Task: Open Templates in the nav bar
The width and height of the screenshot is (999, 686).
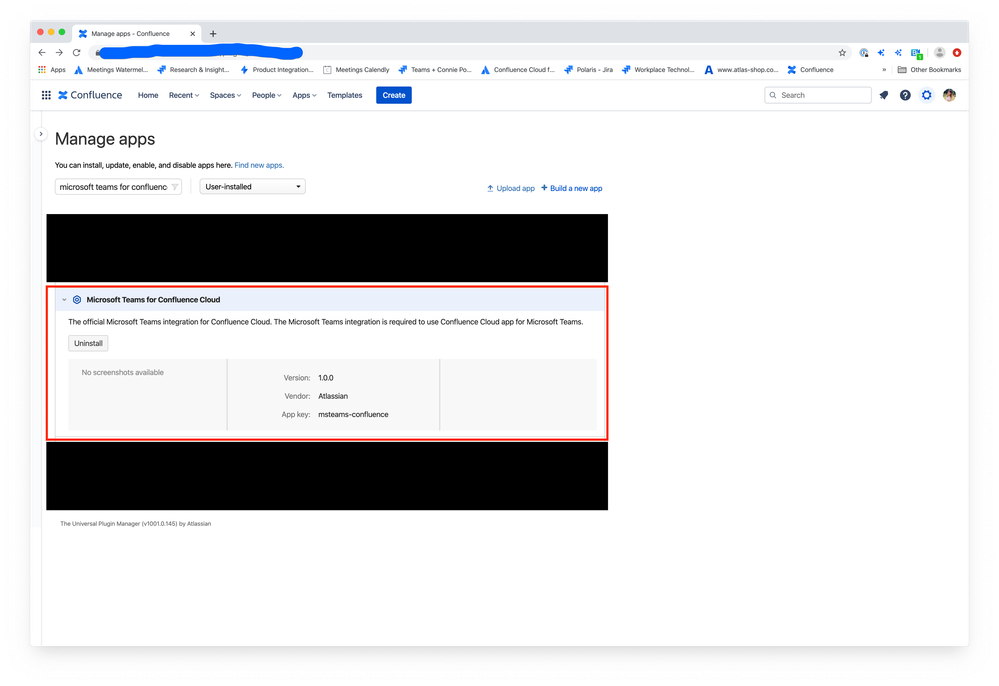Action: coord(345,95)
